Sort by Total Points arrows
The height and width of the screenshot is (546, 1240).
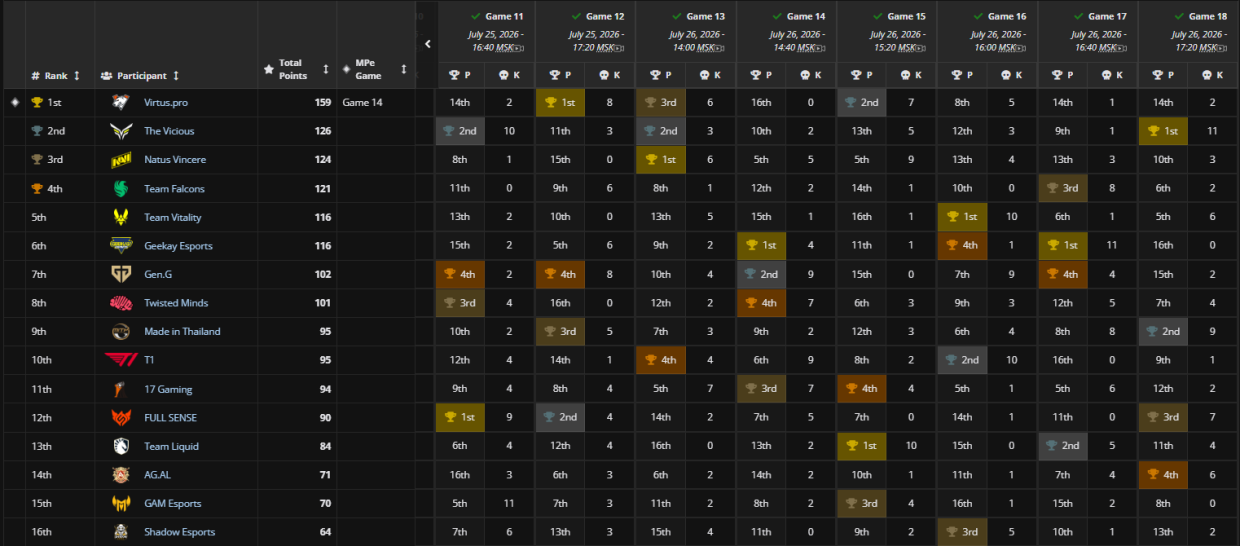click(326, 69)
